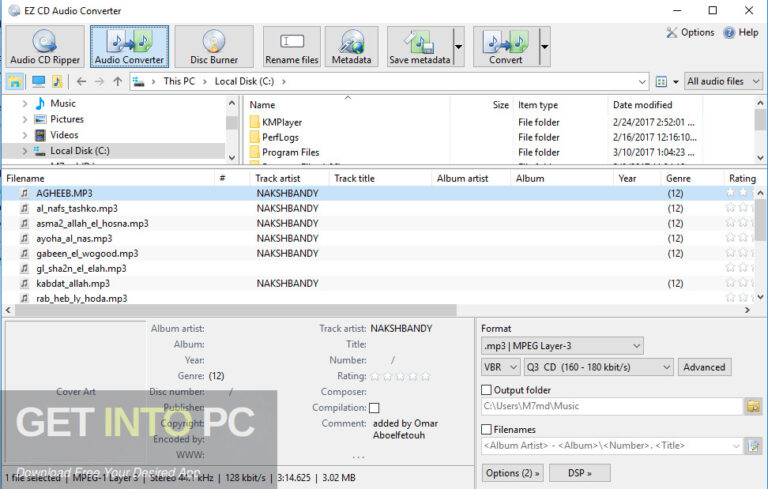Switch to Audio Converter mode
Image resolution: width=768 pixels, height=489 pixels.
pyautogui.click(x=129, y=47)
